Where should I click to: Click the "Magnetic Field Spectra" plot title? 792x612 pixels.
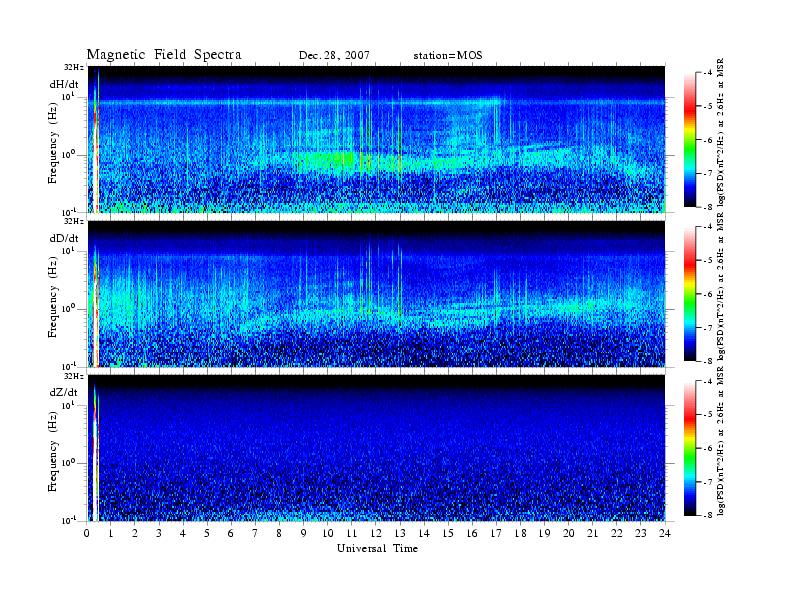click(164, 55)
